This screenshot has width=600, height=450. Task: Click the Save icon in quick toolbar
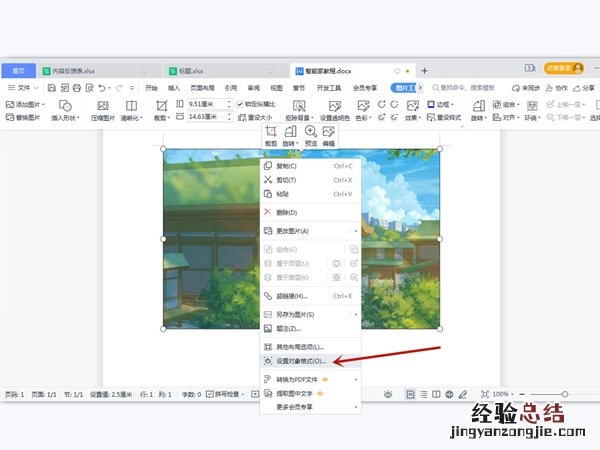[x=52, y=88]
